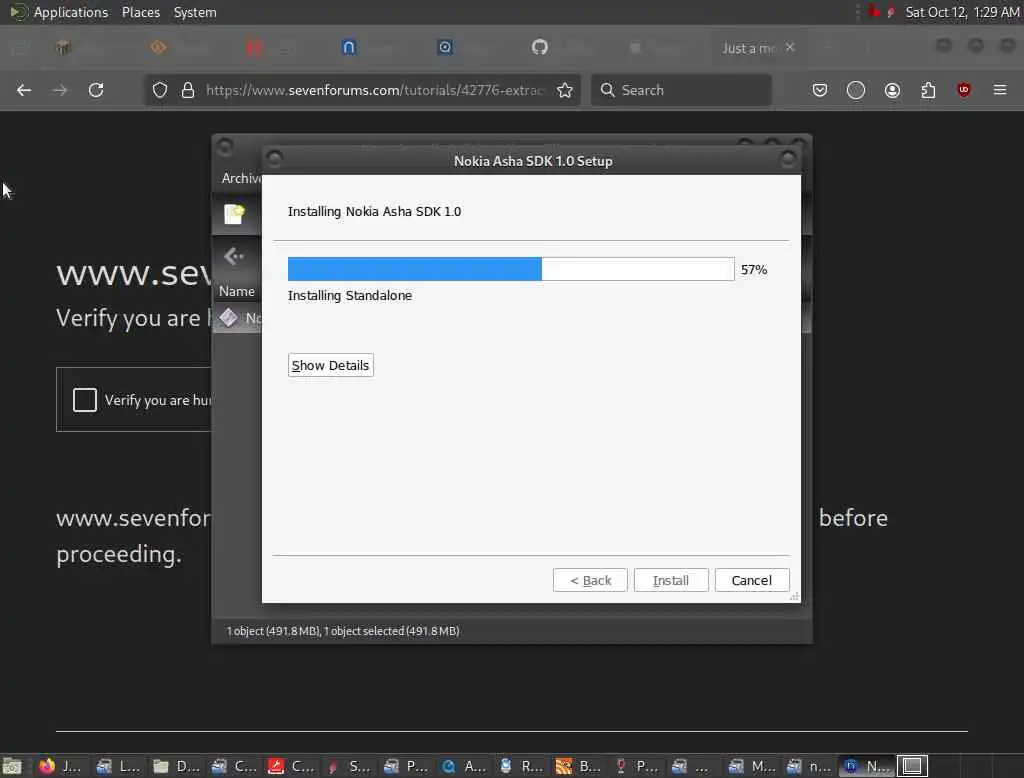This screenshot has height=778, width=1024.
Task: Switch to the orange diamond icon tab
Action: (x=158, y=47)
